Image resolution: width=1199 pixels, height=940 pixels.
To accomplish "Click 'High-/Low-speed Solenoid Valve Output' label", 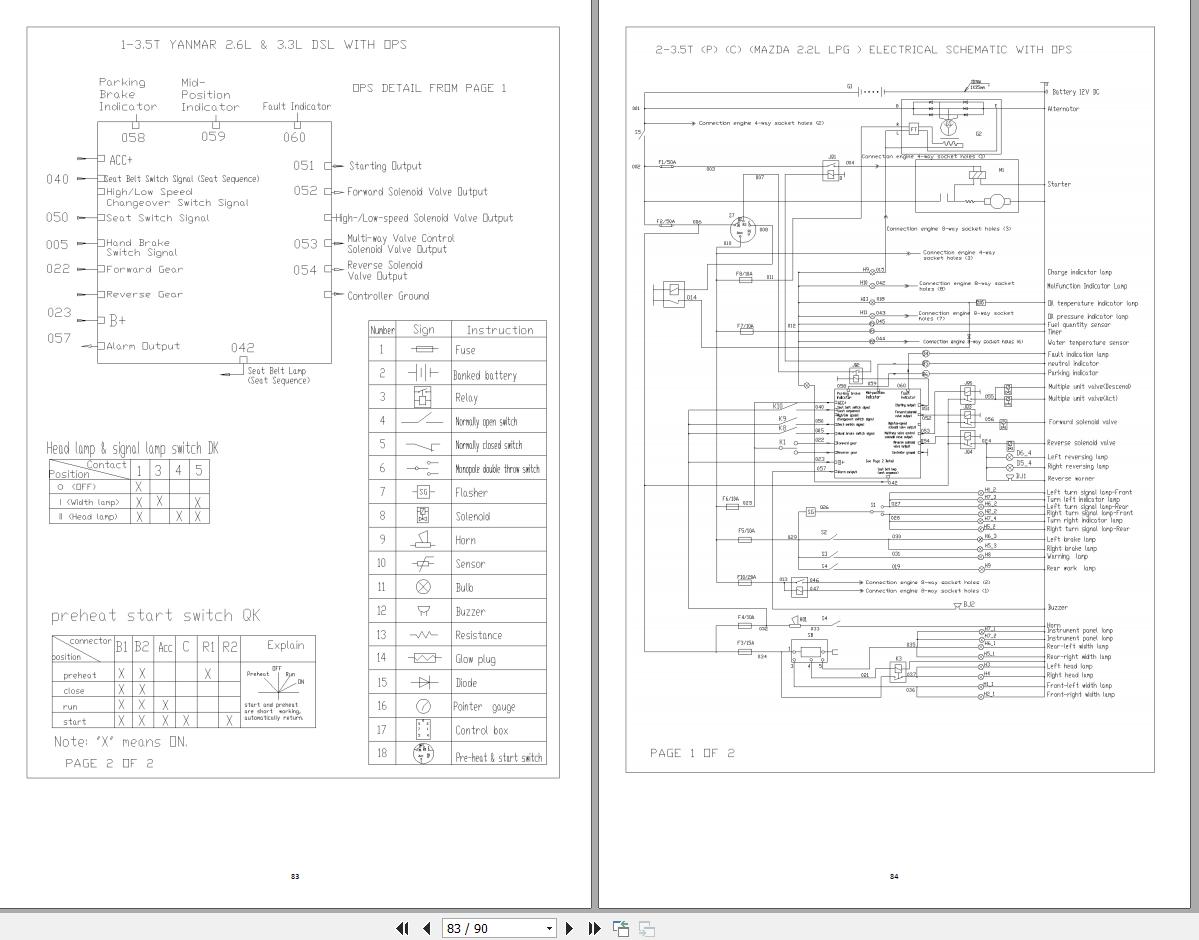I will click(424, 218).
